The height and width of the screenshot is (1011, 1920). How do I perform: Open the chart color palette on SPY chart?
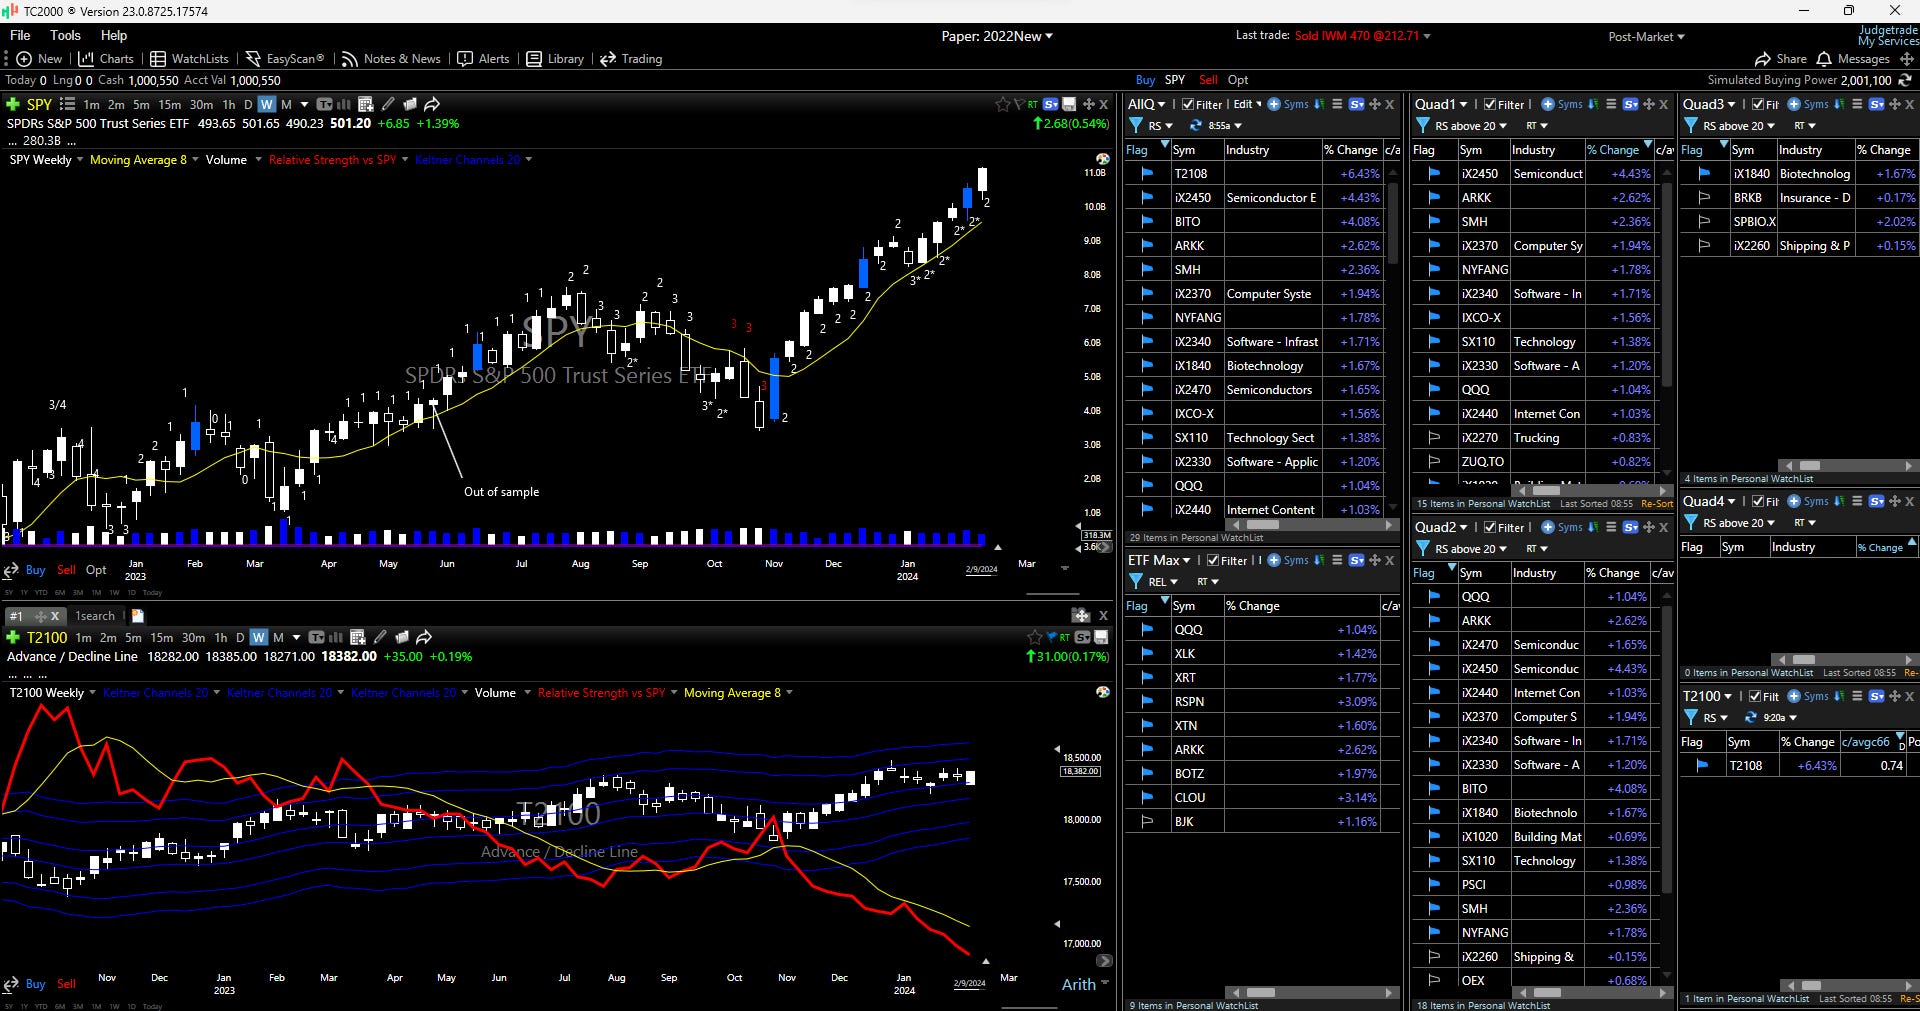(x=1102, y=159)
